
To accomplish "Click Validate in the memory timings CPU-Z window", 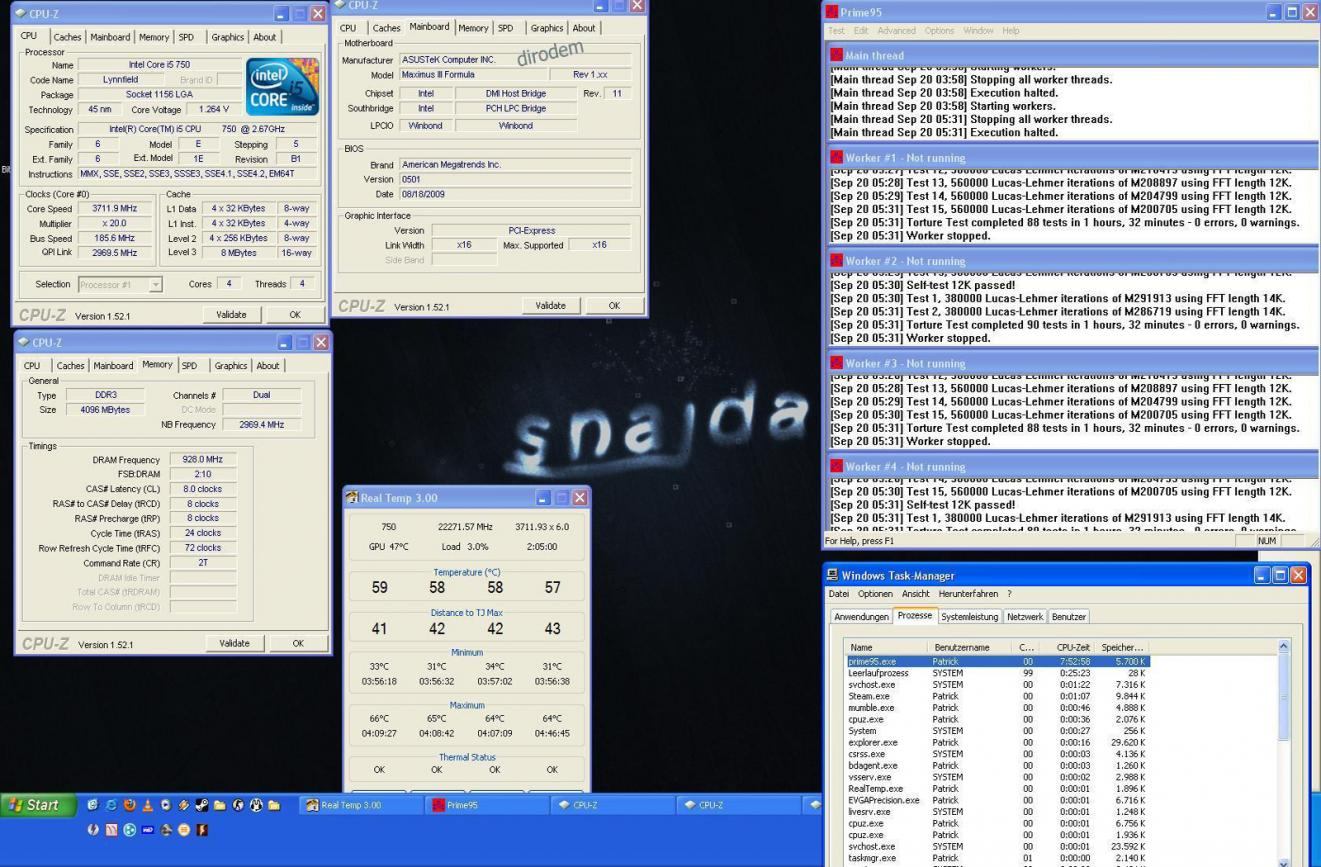I will 234,643.
